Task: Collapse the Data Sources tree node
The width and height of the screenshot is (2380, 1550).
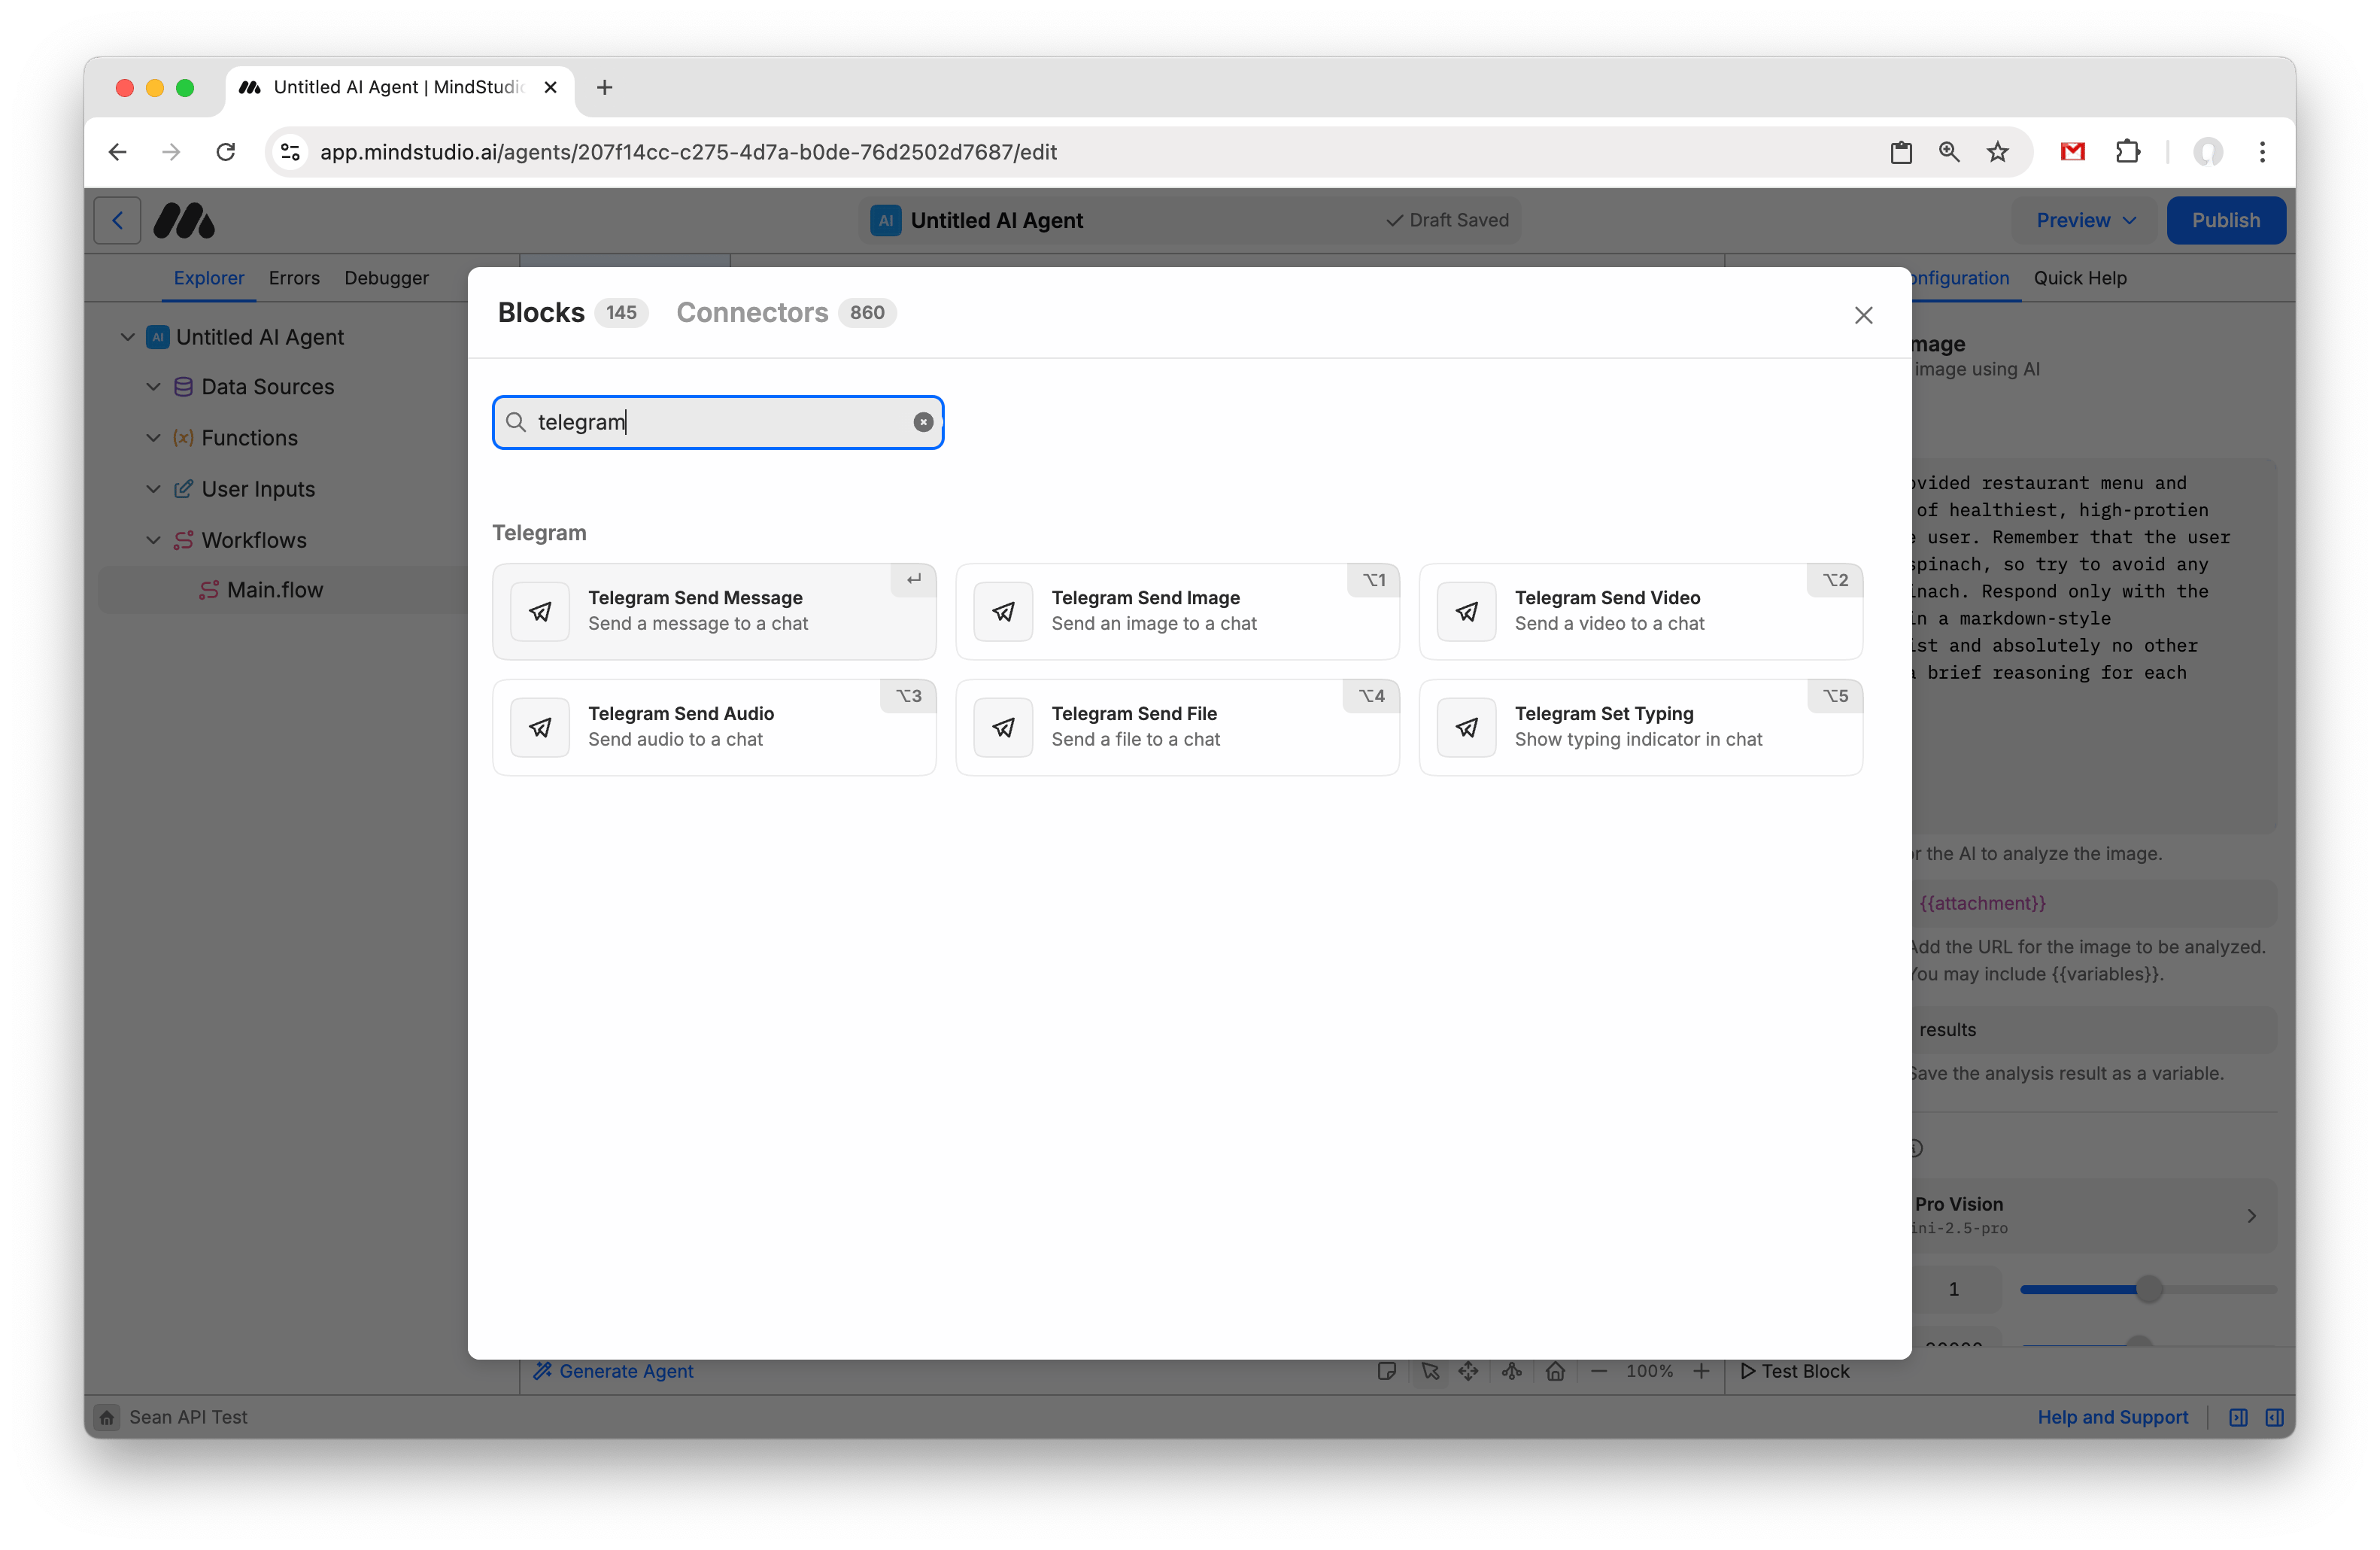Action: (x=154, y=387)
